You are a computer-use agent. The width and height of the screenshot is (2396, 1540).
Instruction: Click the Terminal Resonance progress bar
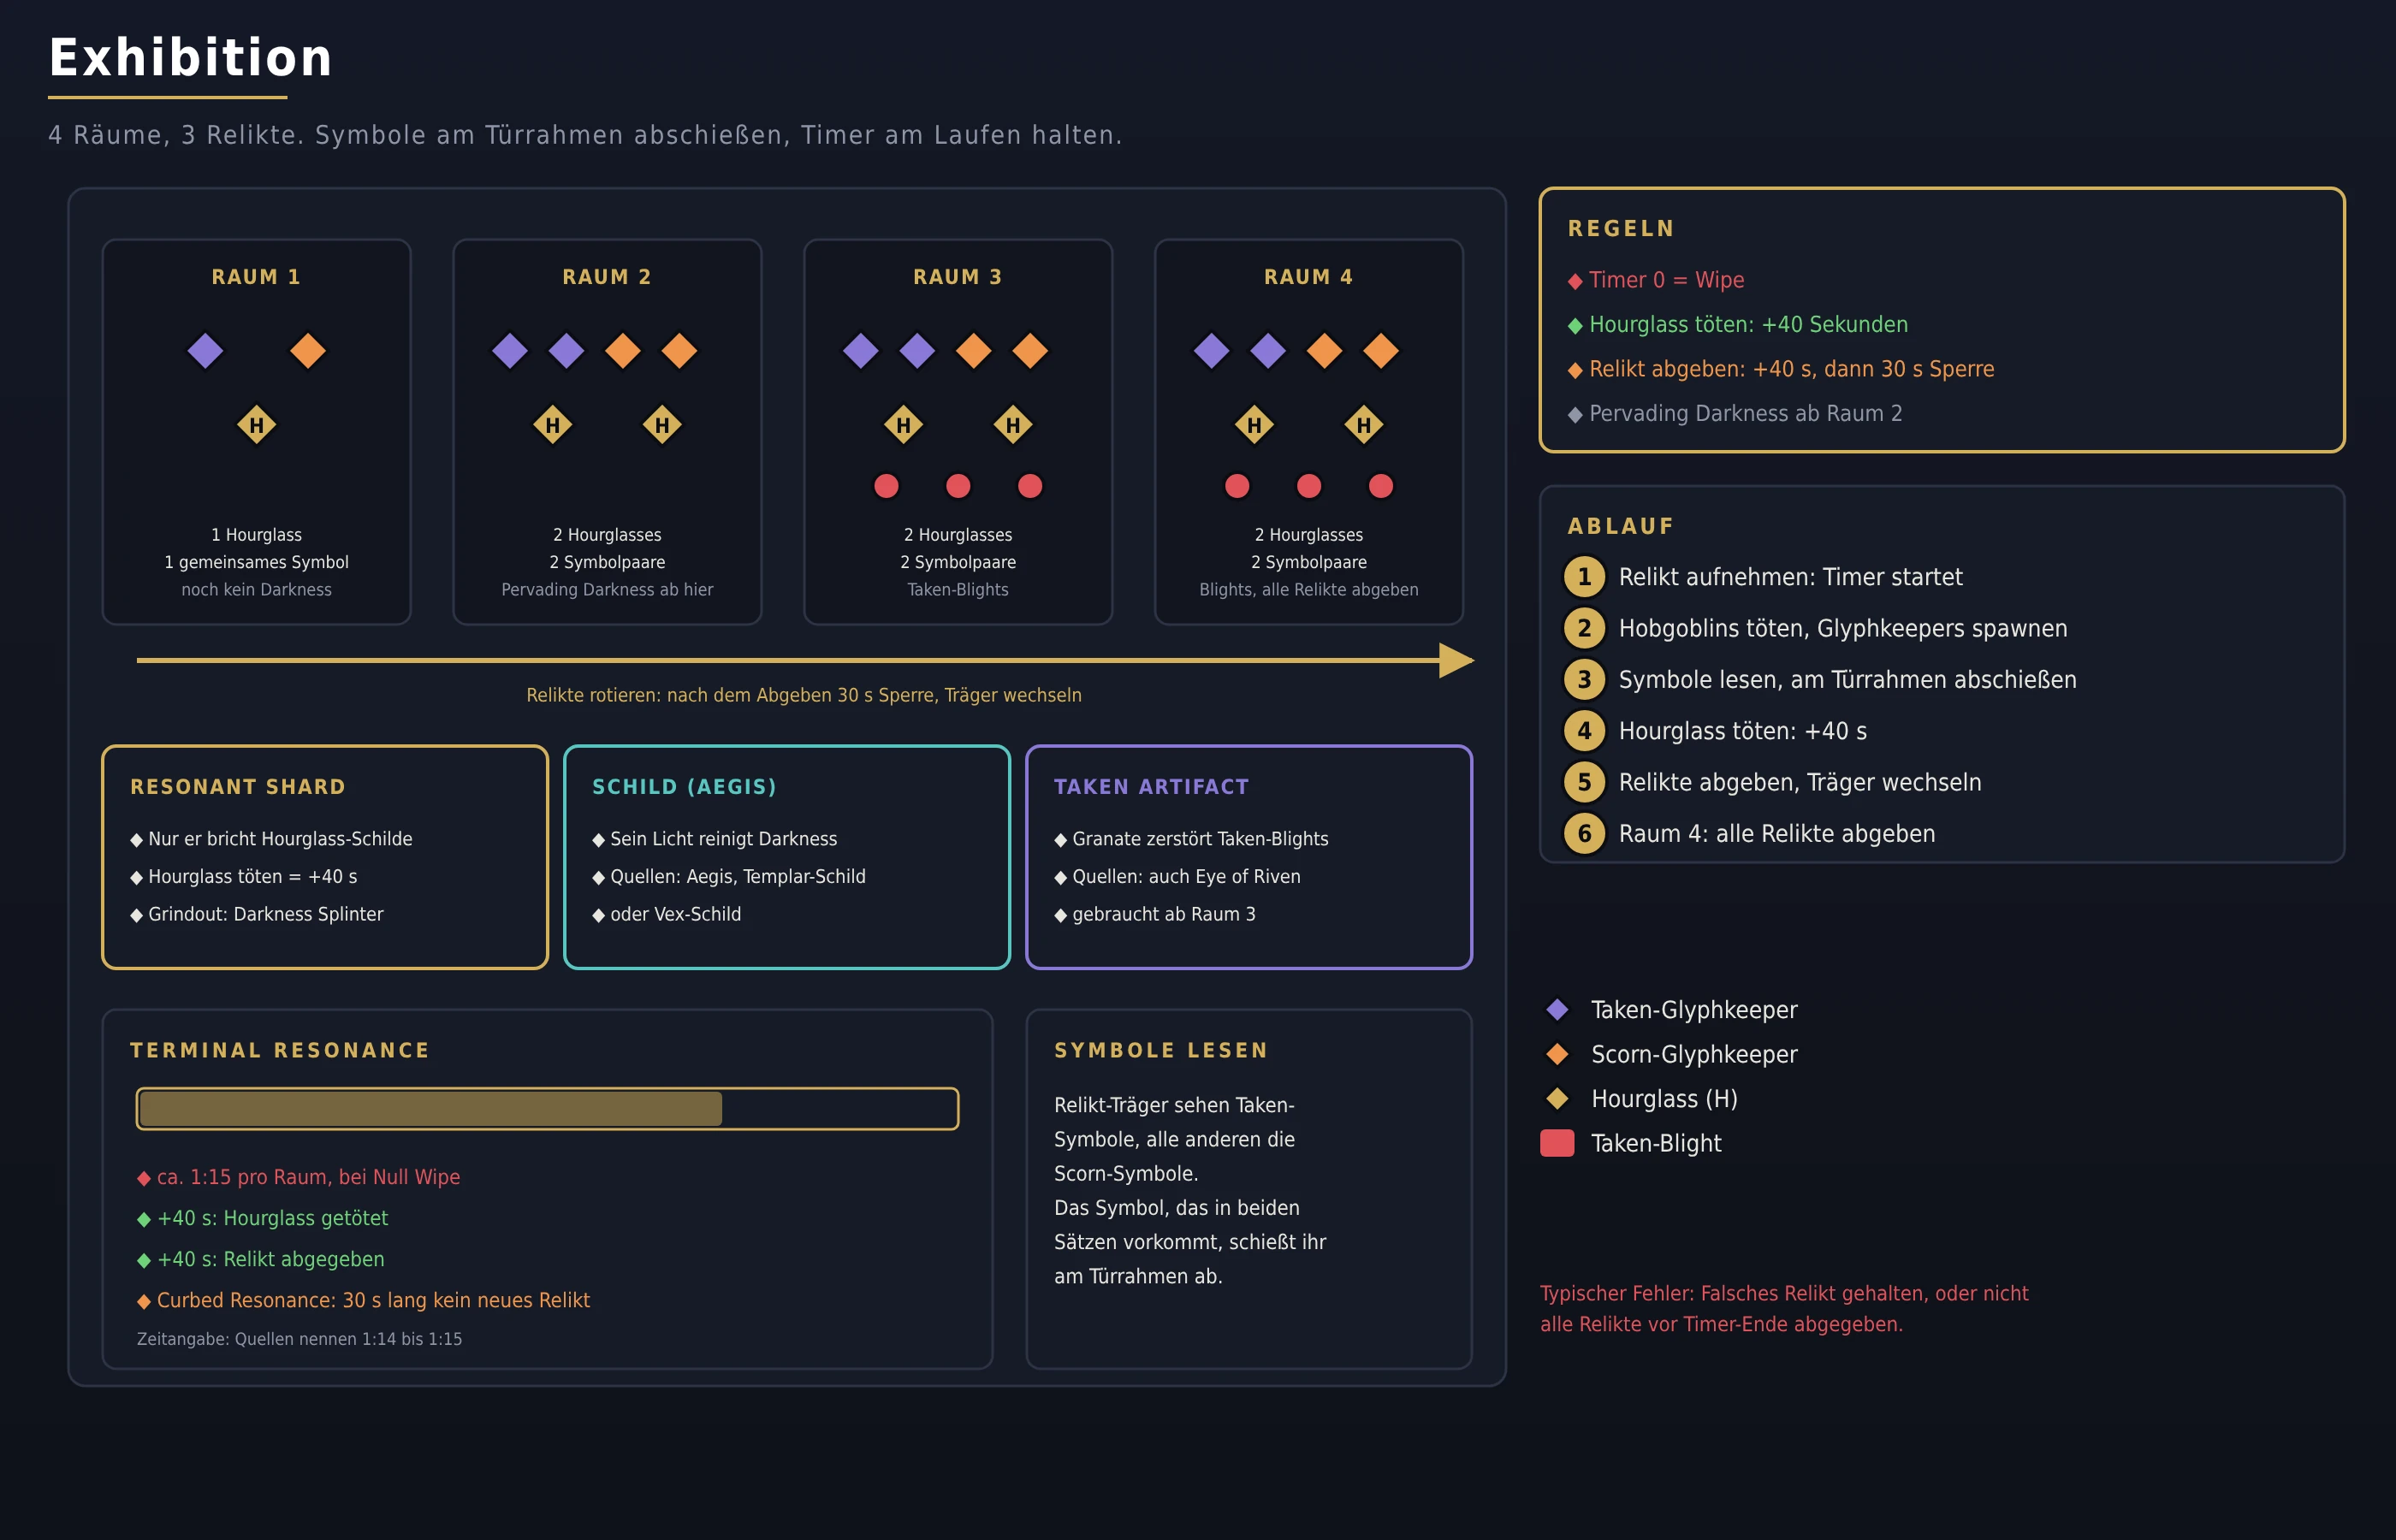(x=547, y=1109)
